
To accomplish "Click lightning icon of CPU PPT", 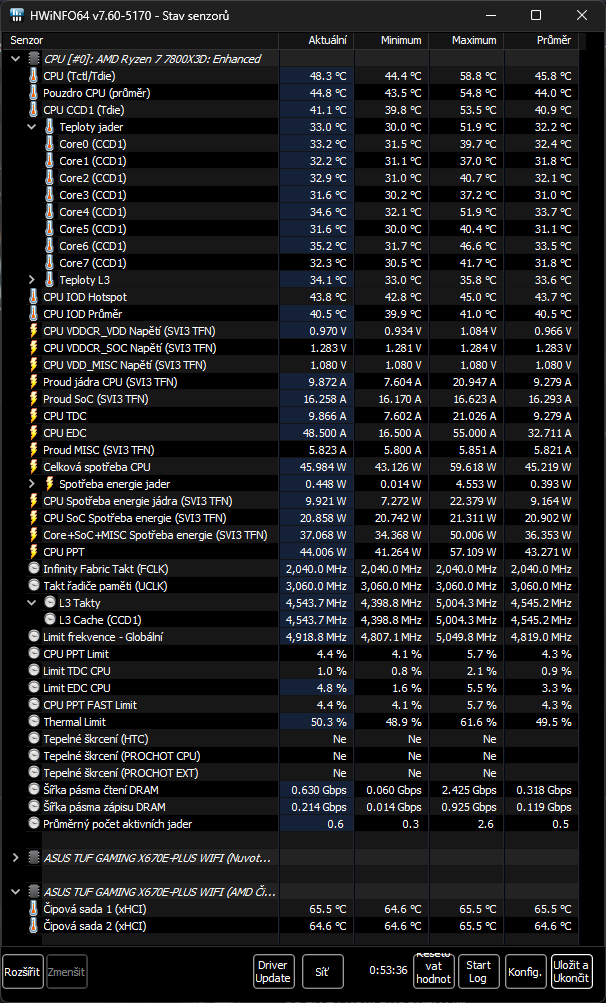I will pos(34,552).
